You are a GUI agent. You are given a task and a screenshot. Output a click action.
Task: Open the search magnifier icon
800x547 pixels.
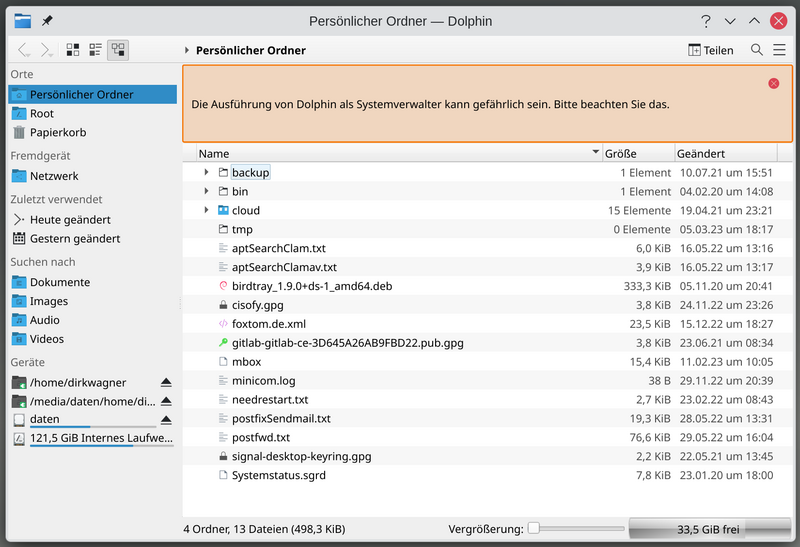tap(757, 49)
